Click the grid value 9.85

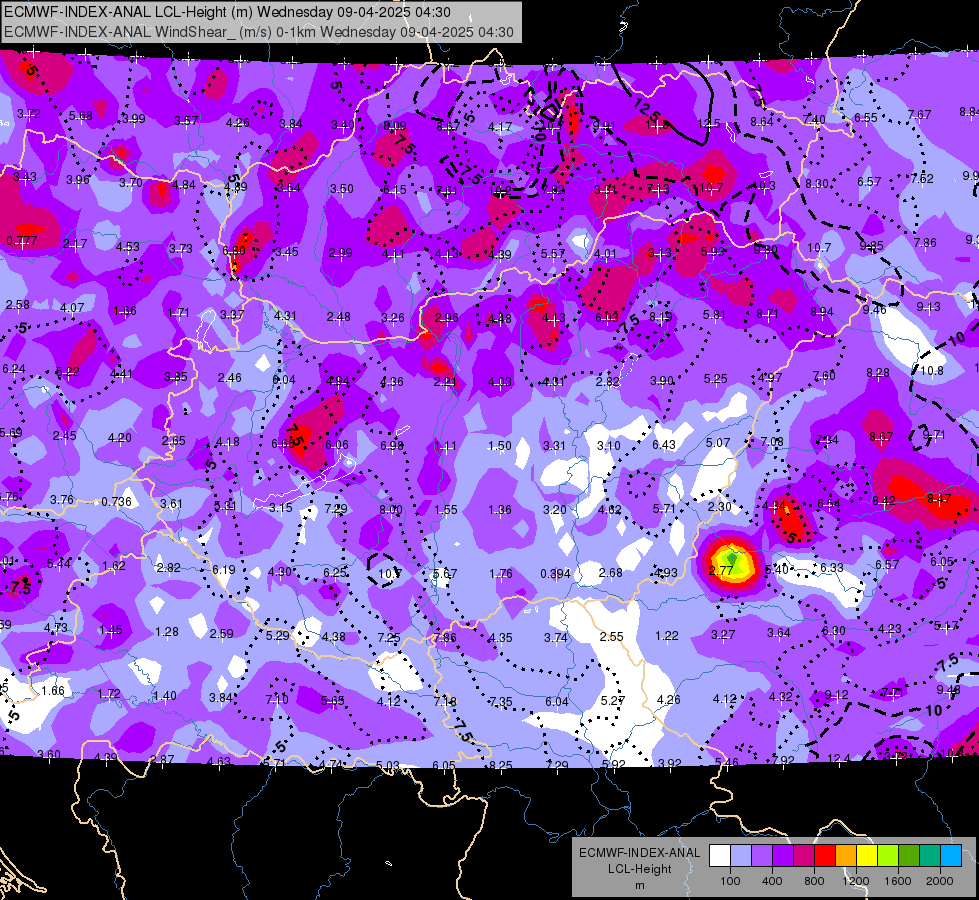[x=871, y=245]
